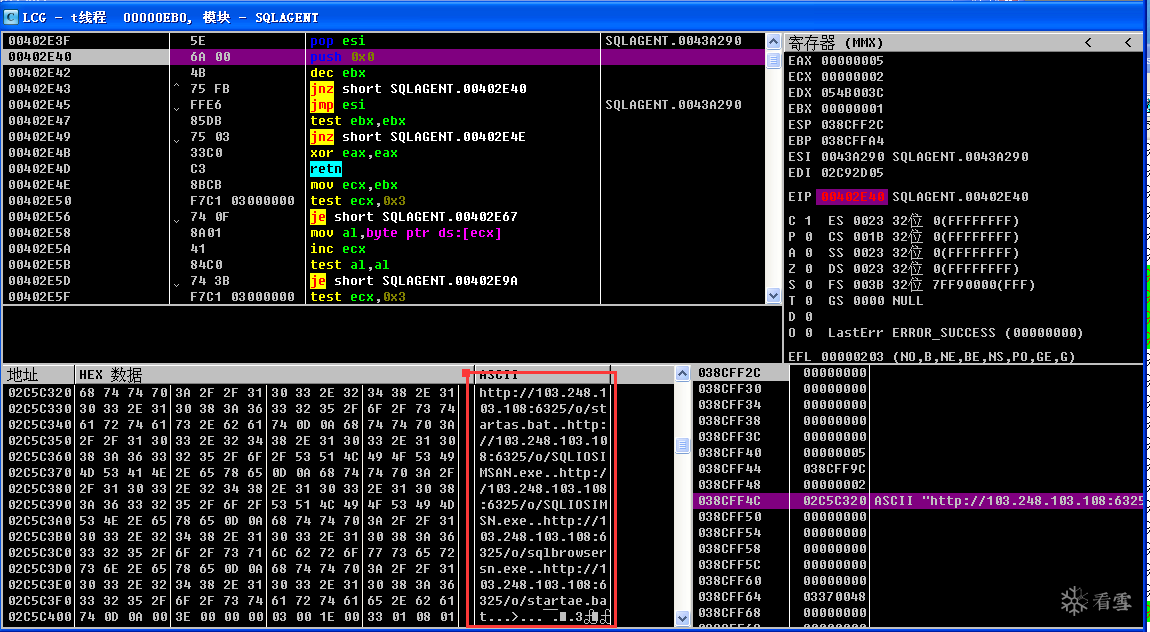
Task: Click hex bytes F7C1 03000000 at 00402E50
Action: tap(242, 201)
